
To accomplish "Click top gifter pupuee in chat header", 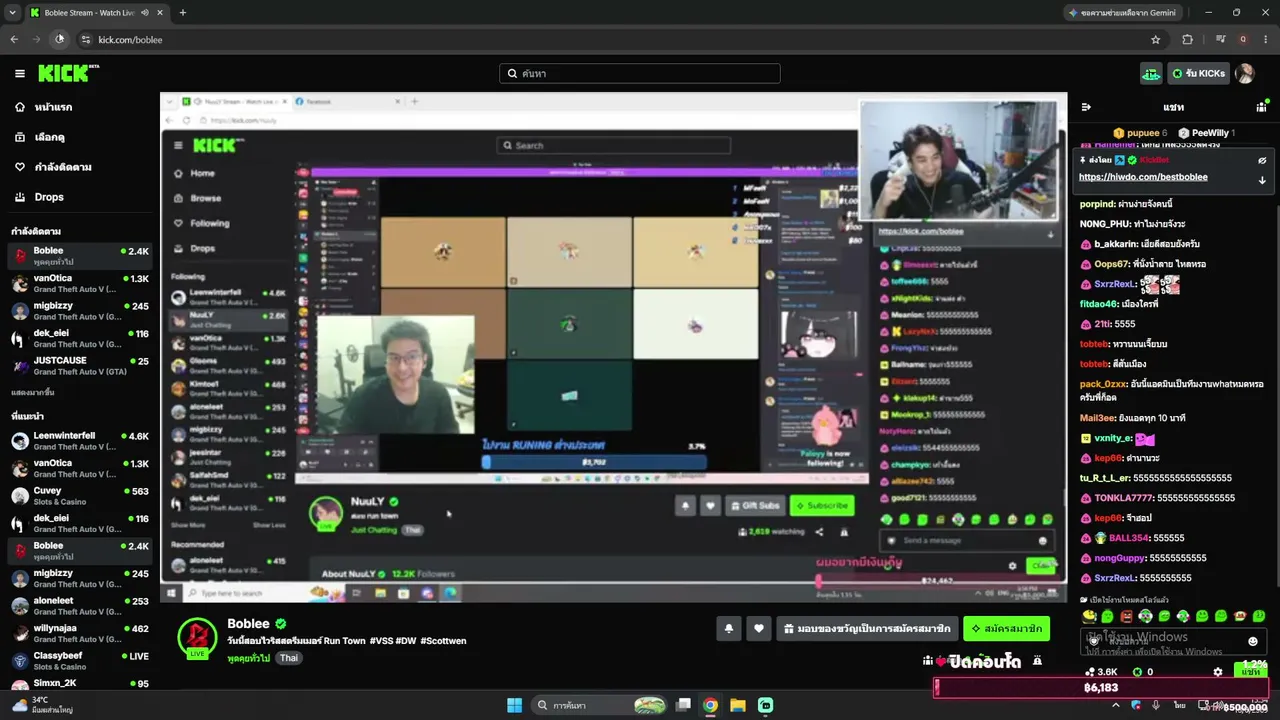I will point(1143,133).
